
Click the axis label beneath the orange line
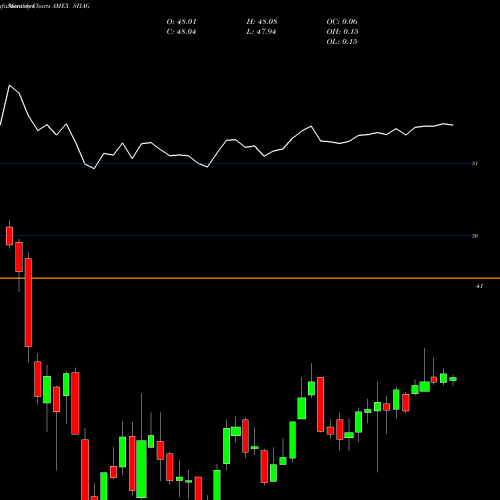coord(480,286)
